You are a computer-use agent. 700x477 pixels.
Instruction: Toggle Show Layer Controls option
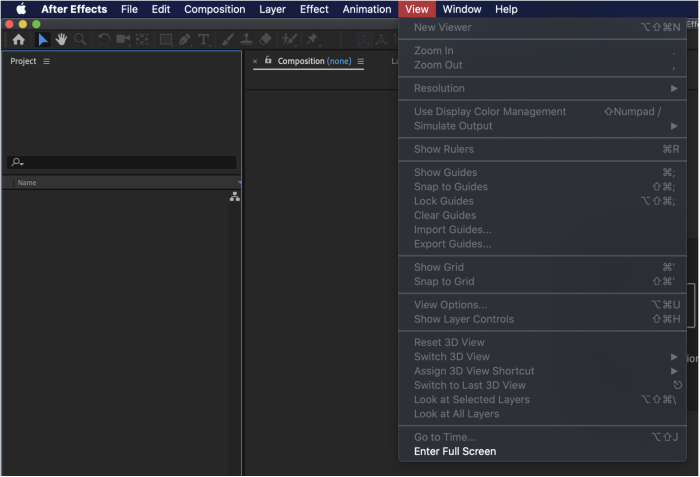click(x=542, y=319)
